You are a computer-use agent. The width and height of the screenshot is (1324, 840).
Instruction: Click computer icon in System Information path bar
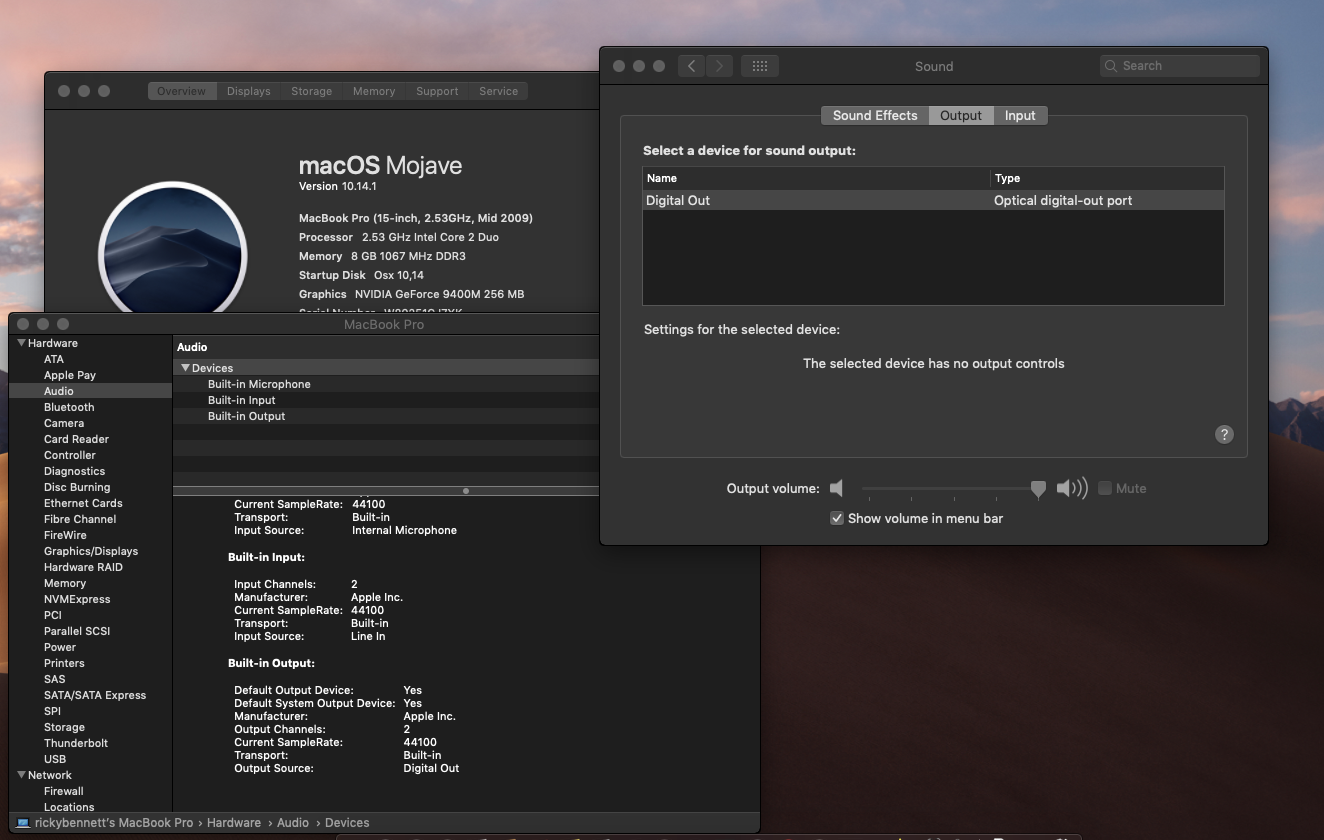(23, 823)
